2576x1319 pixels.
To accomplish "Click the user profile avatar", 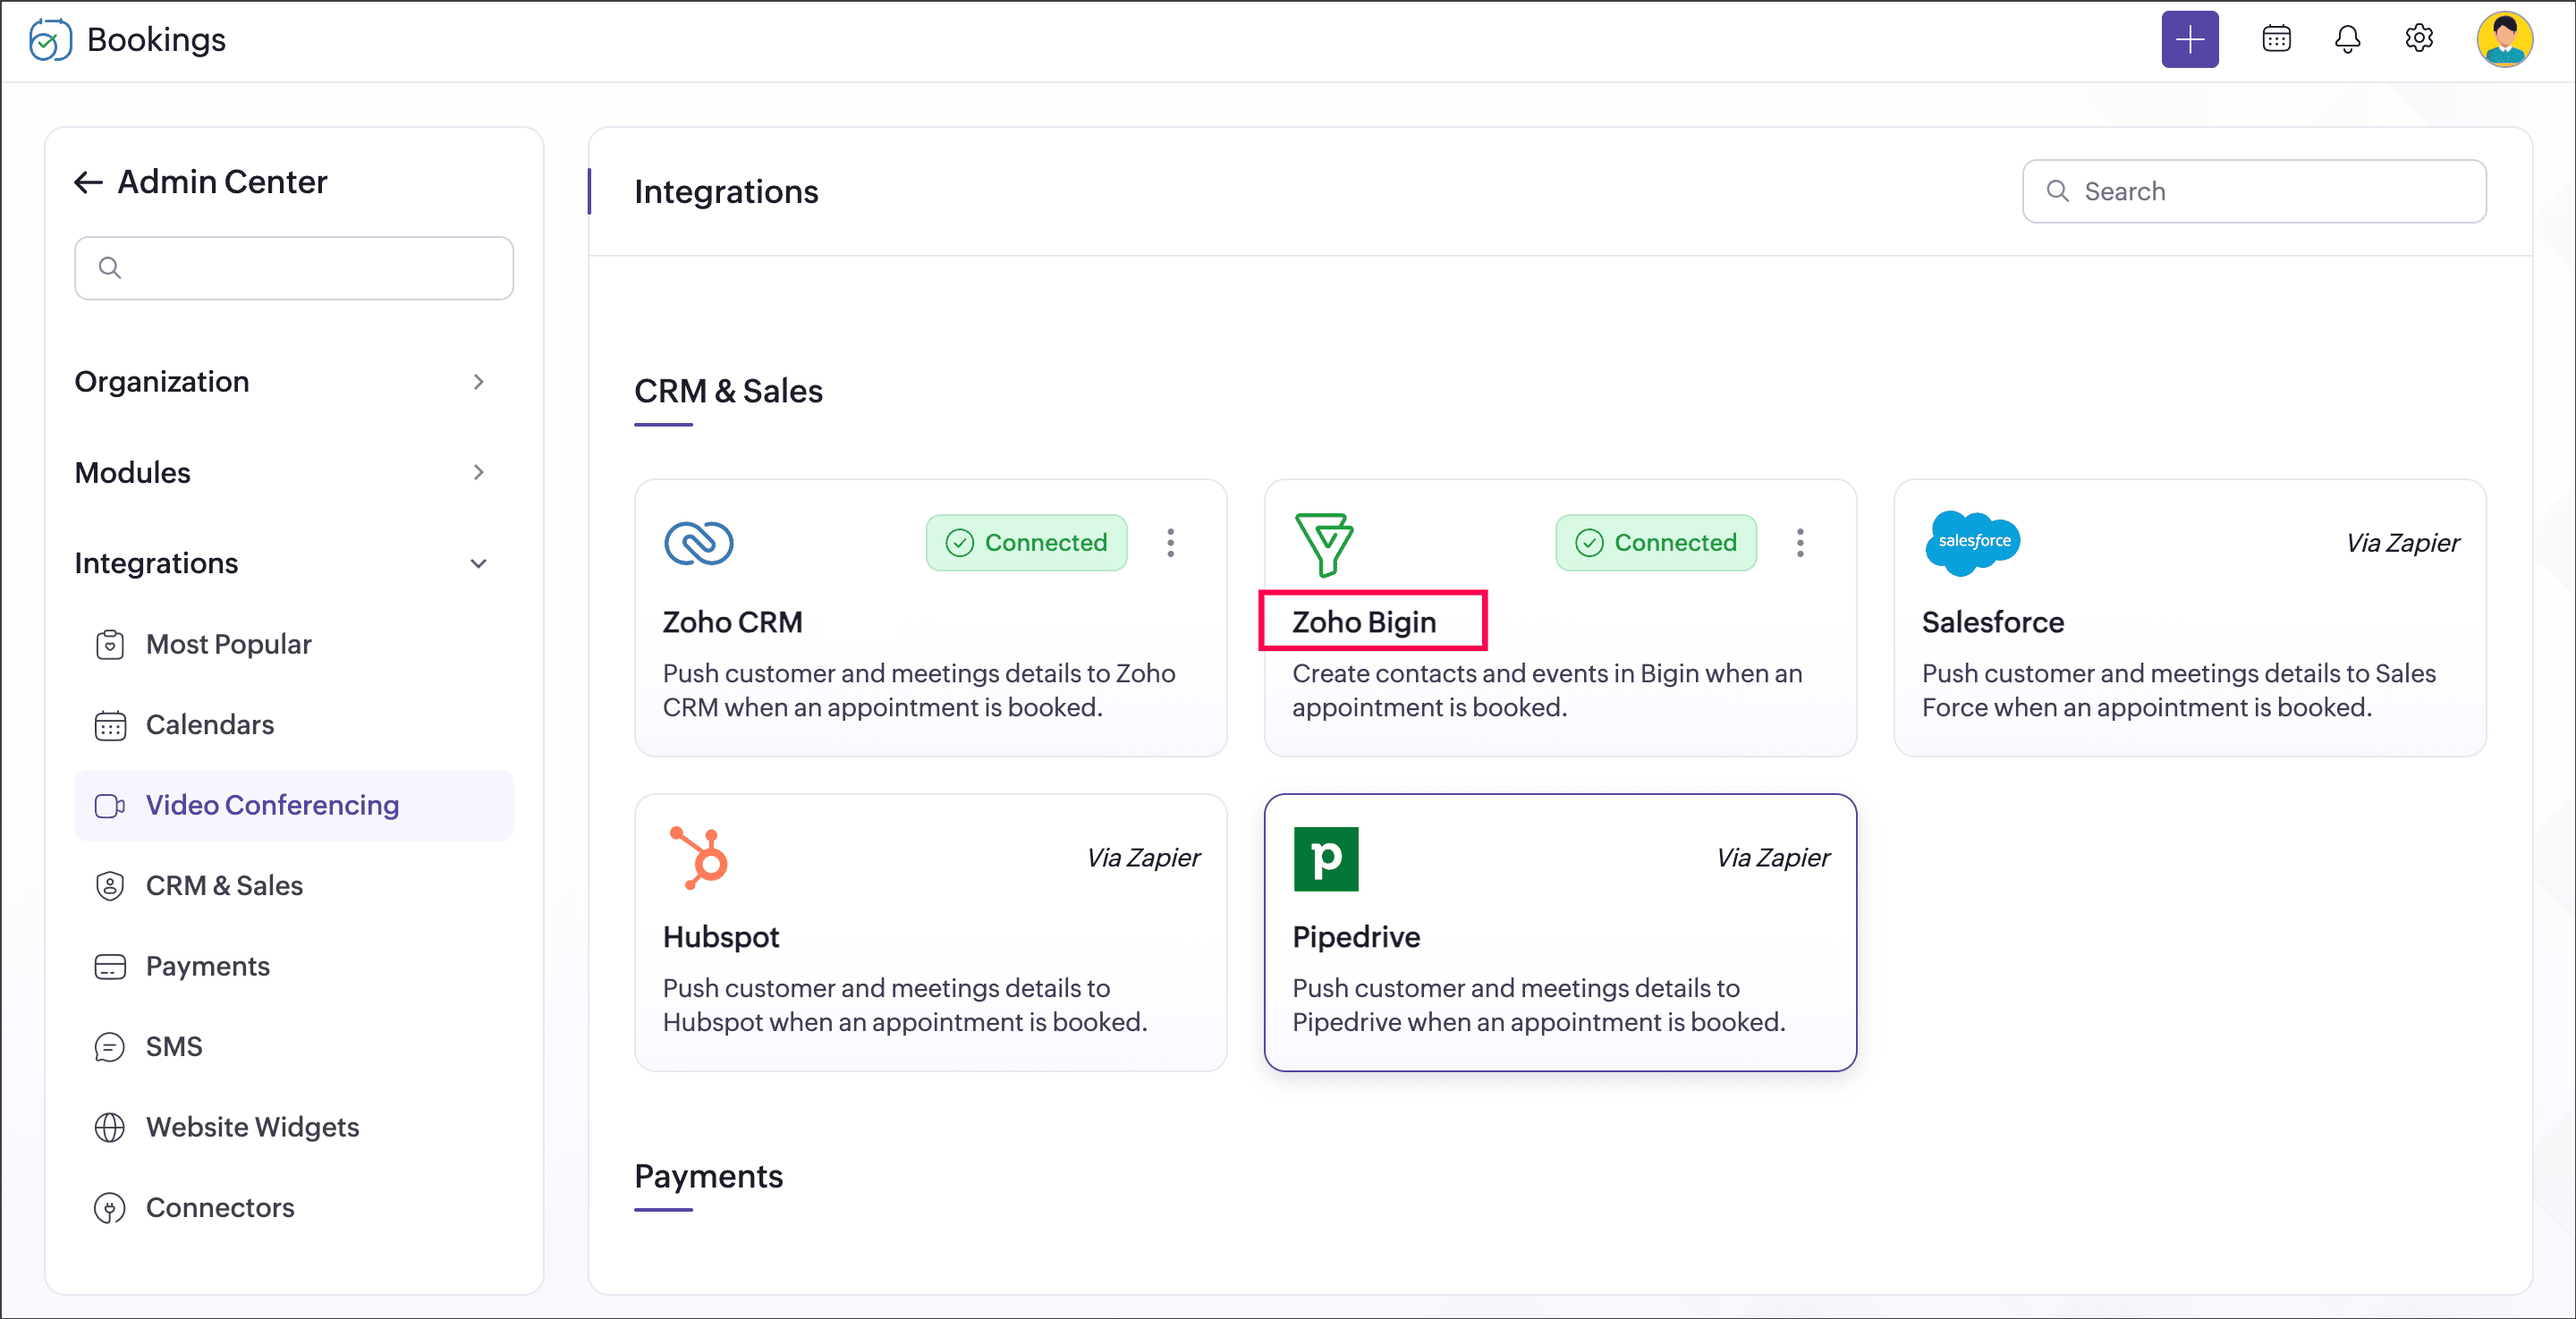I will pyautogui.click(x=2503, y=40).
